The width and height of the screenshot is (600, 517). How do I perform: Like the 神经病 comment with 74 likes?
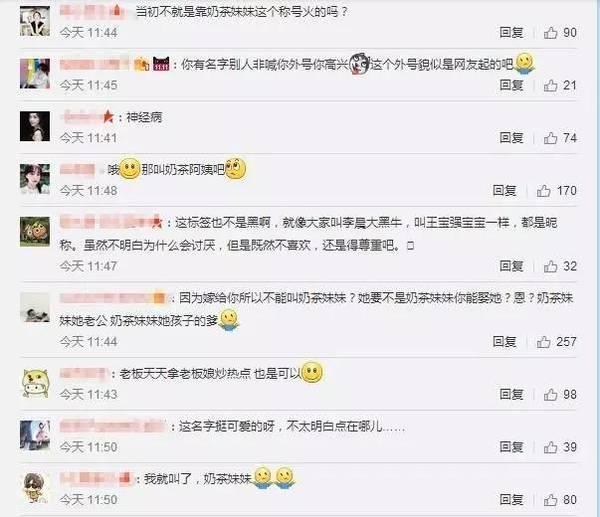550,138
